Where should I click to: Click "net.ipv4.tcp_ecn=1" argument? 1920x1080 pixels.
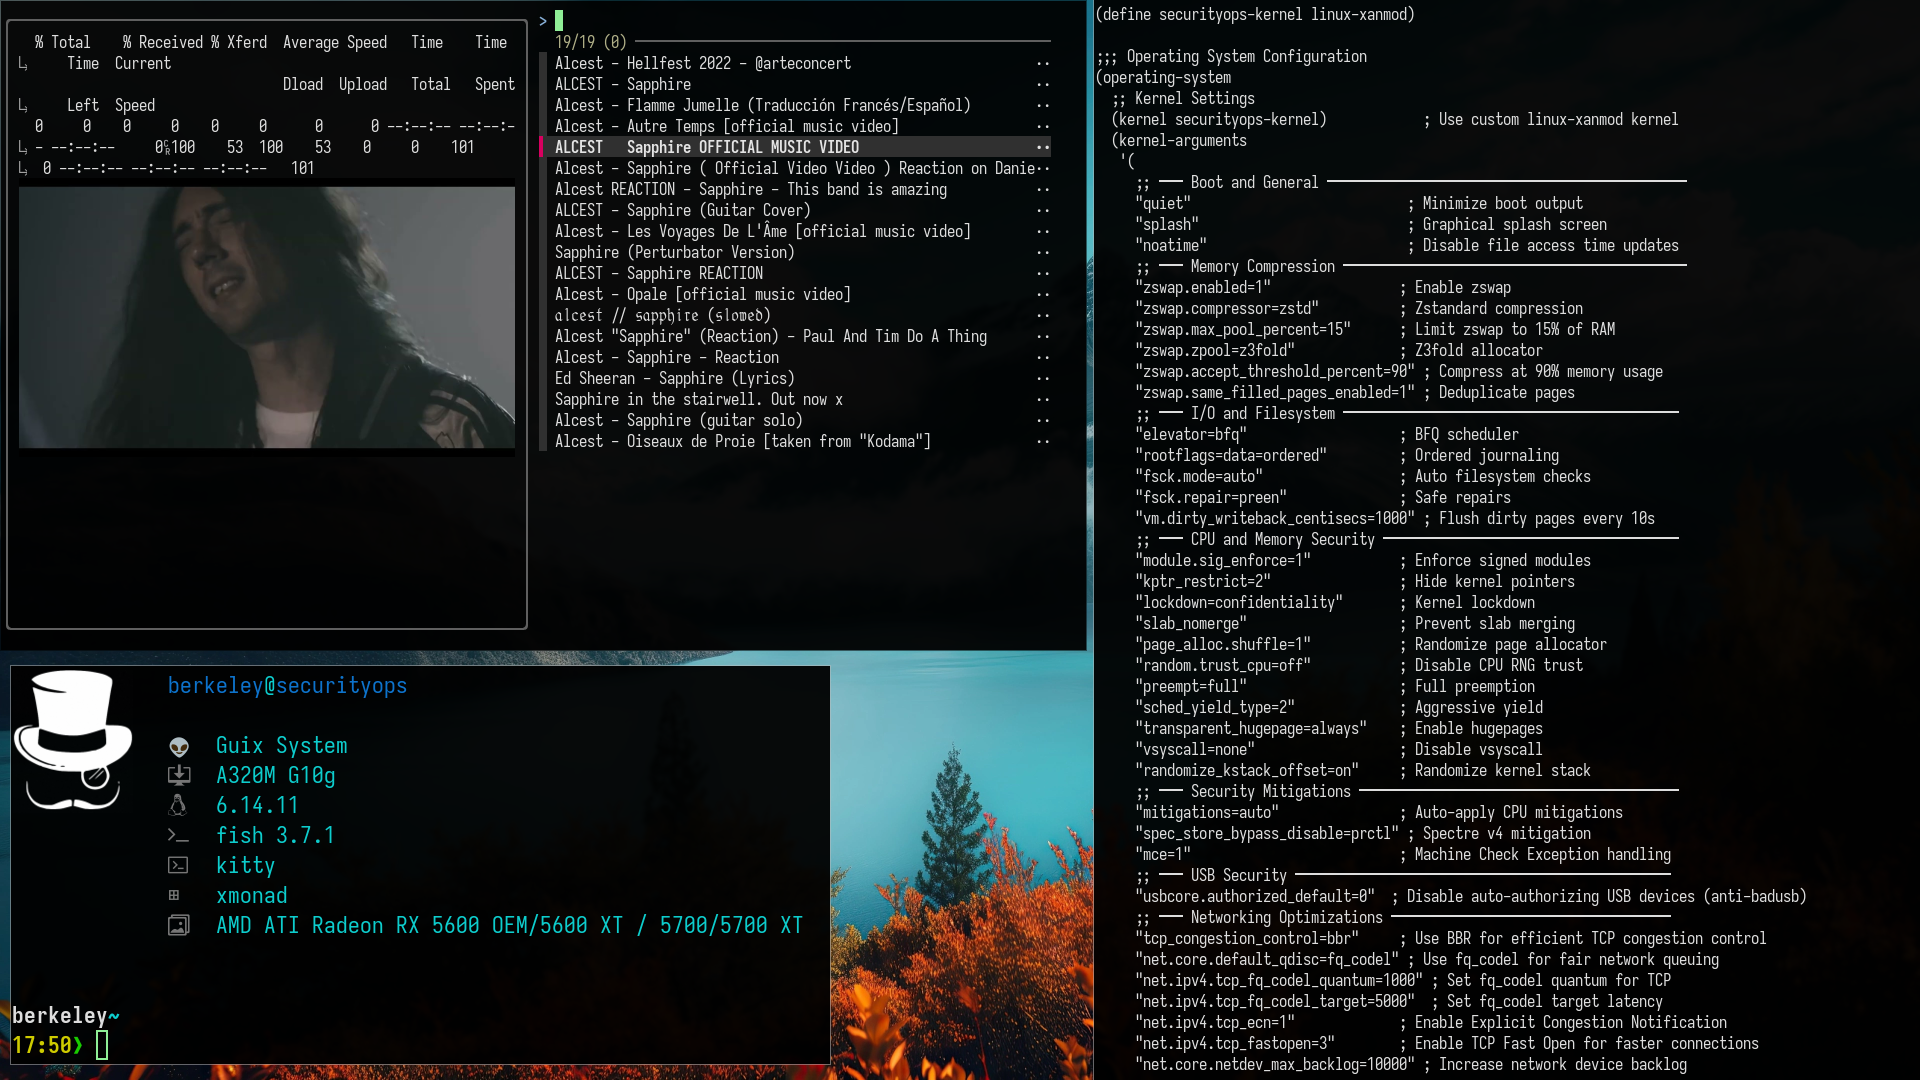tap(1215, 1022)
